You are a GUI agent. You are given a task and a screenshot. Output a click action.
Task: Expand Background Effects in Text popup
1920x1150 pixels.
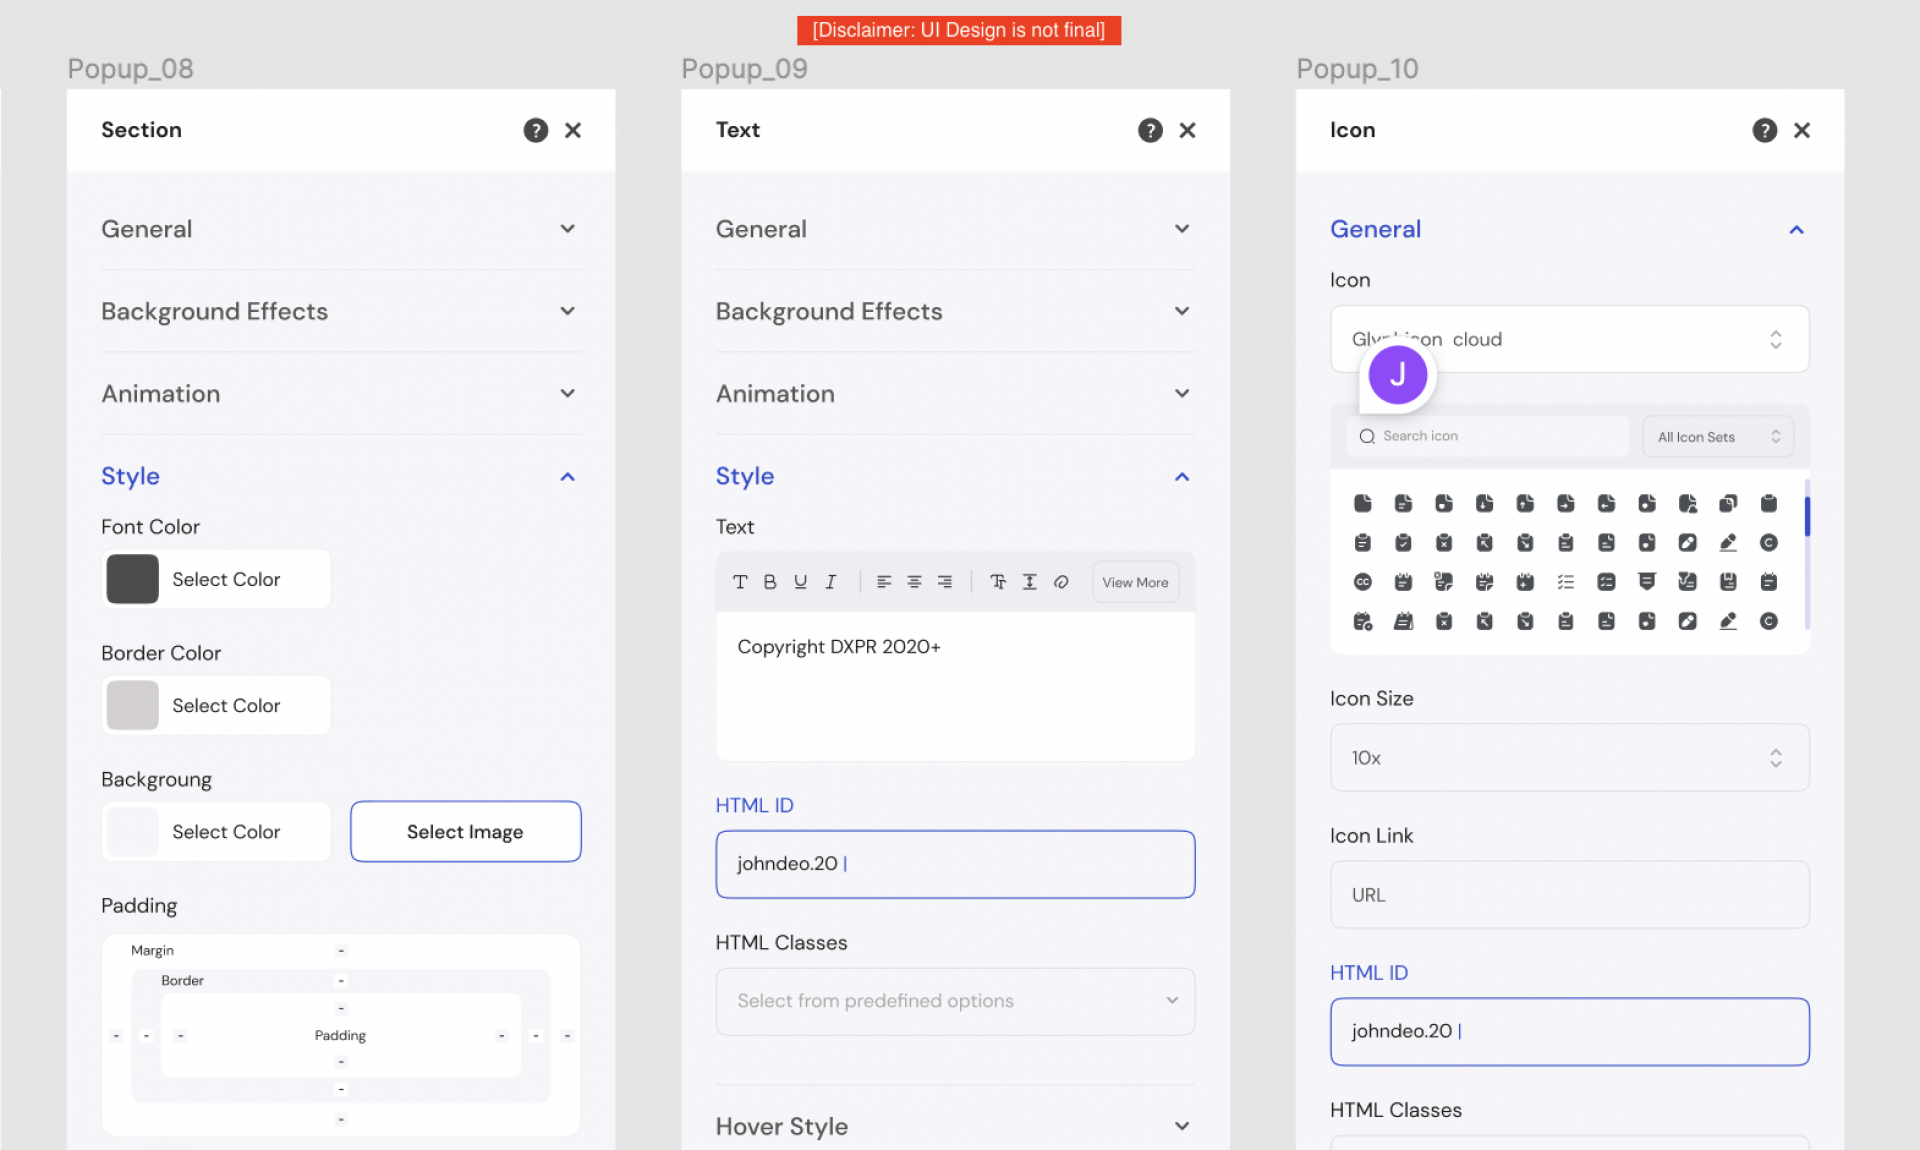[1182, 312]
